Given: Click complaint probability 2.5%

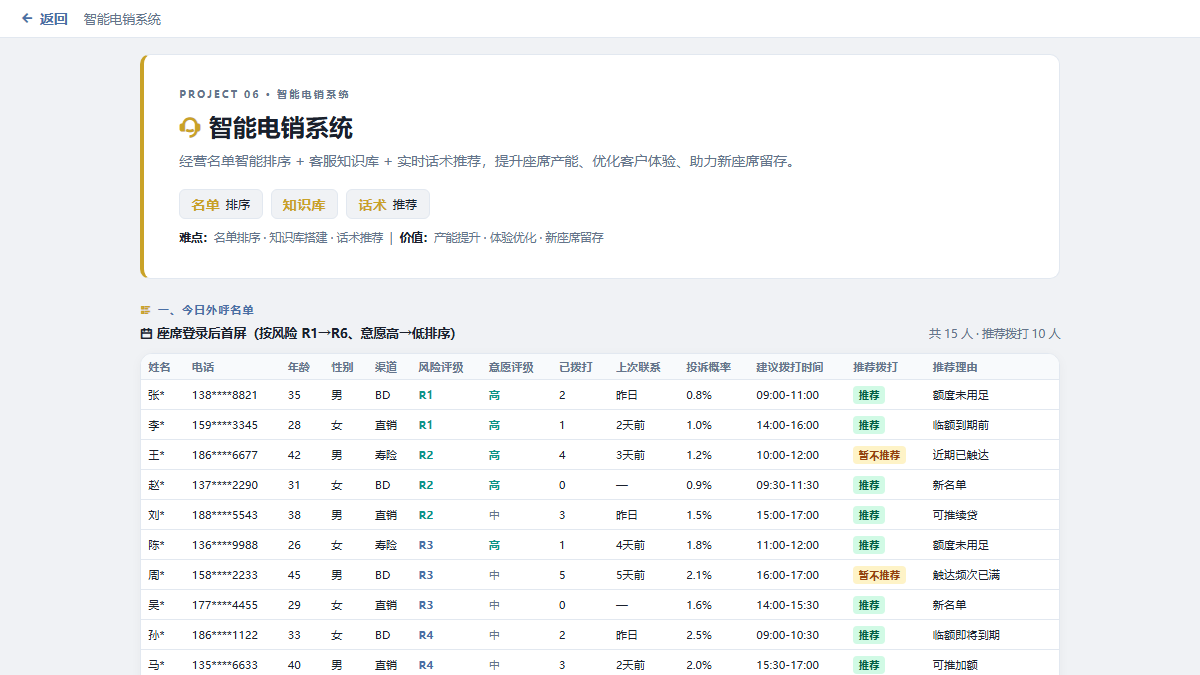Looking at the screenshot, I should coord(699,635).
